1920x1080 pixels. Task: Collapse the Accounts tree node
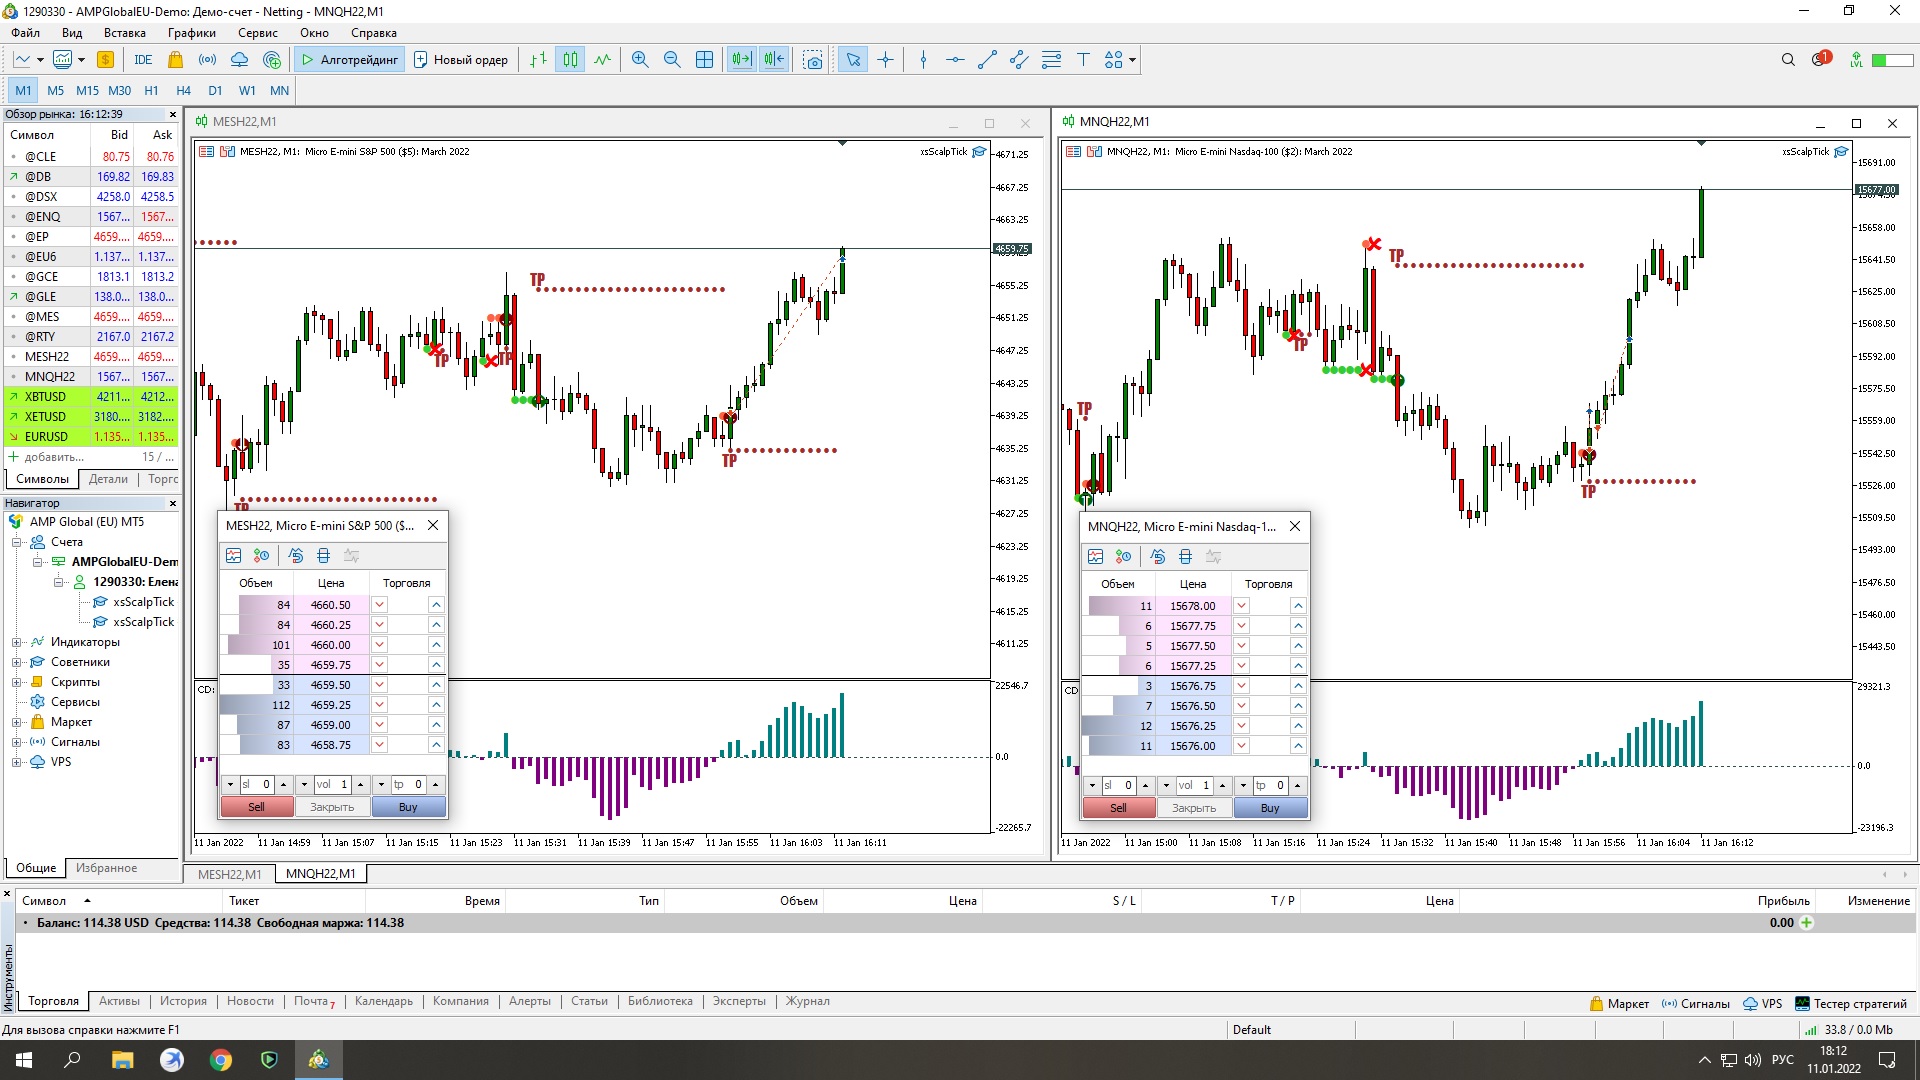(16, 542)
